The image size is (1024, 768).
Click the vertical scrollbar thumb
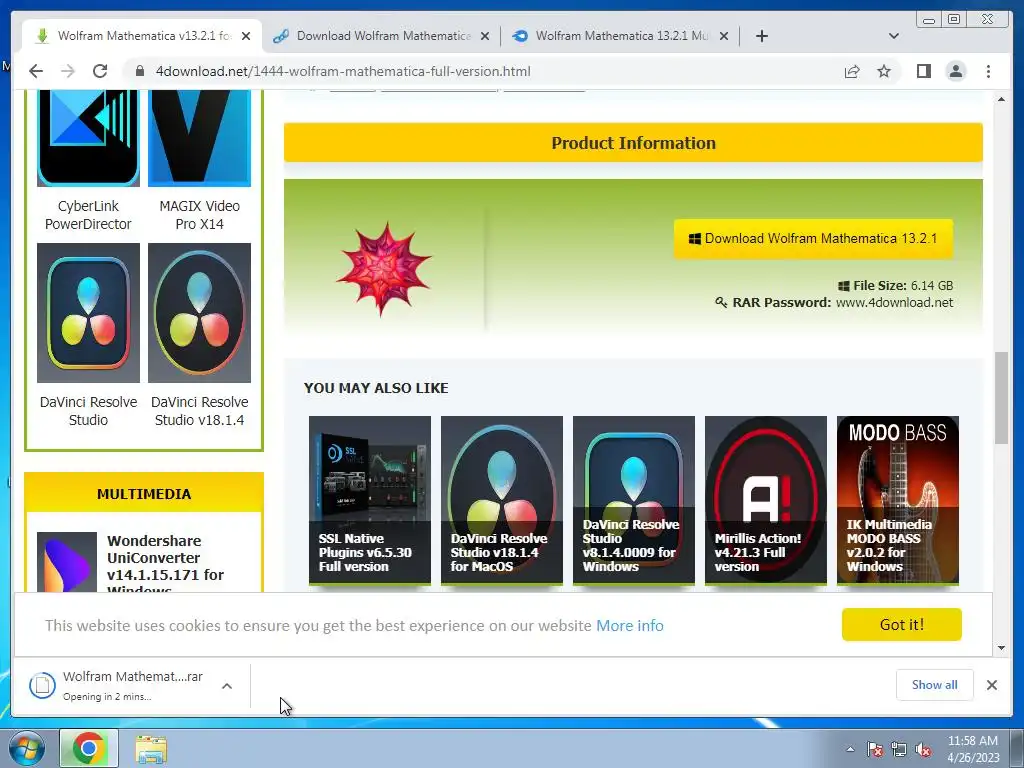1001,398
